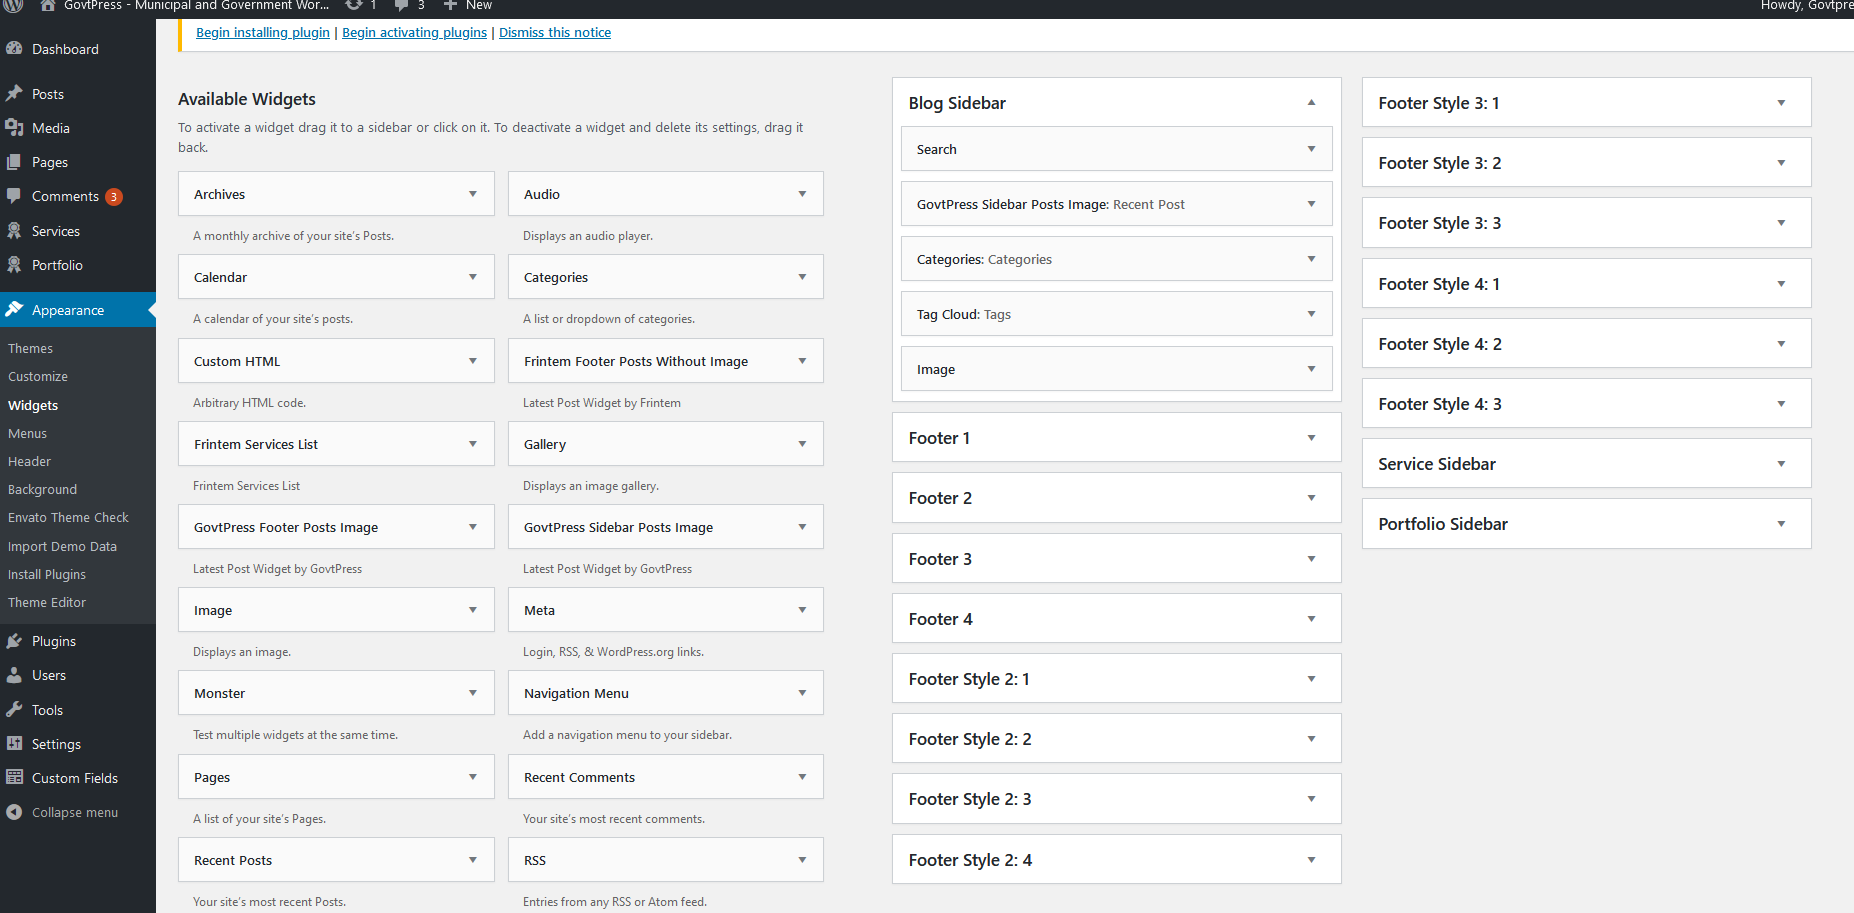This screenshot has height=913, width=1854.
Task: Click the Appearance paintbrush icon
Action: [x=14, y=309]
